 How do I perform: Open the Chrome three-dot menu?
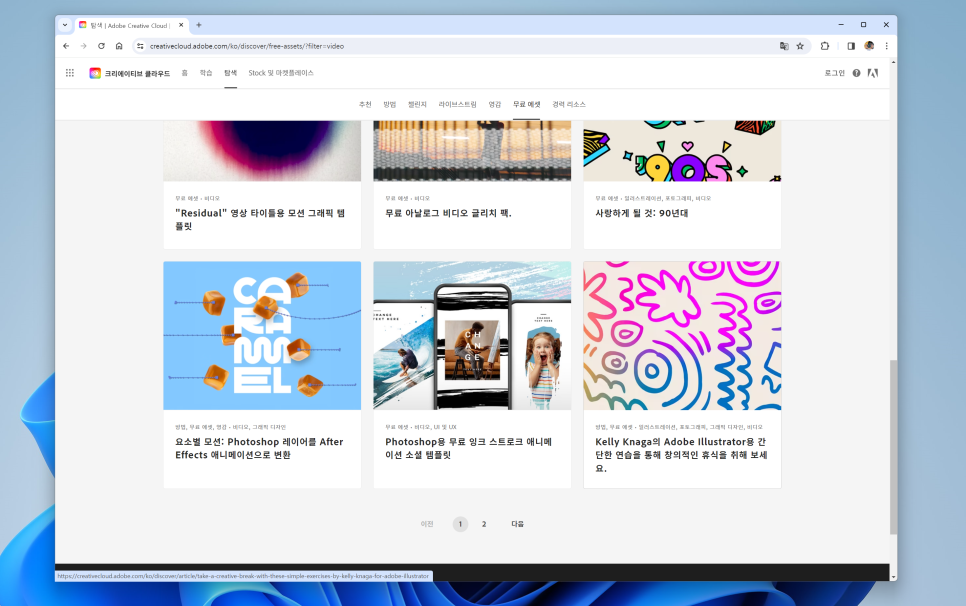tap(887, 46)
